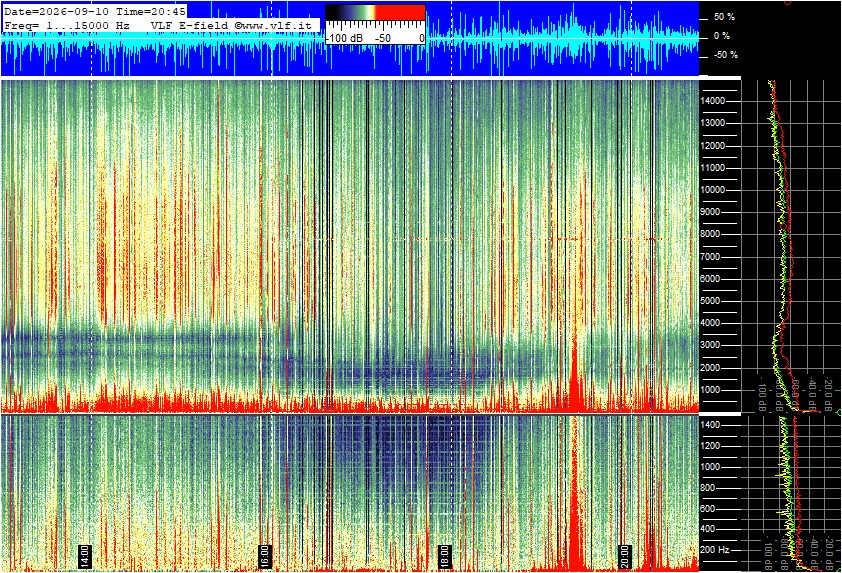The width and height of the screenshot is (842, 573).
Task: Click the 50 % amplitude label
Action: (724, 17)
